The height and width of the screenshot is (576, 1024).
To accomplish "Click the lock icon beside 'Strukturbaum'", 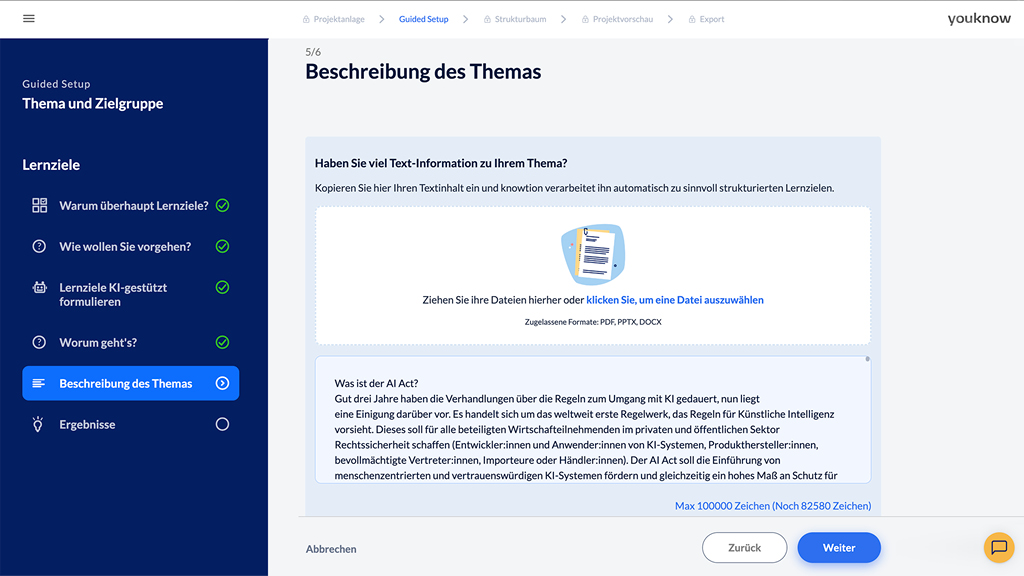I will (486, 18).
